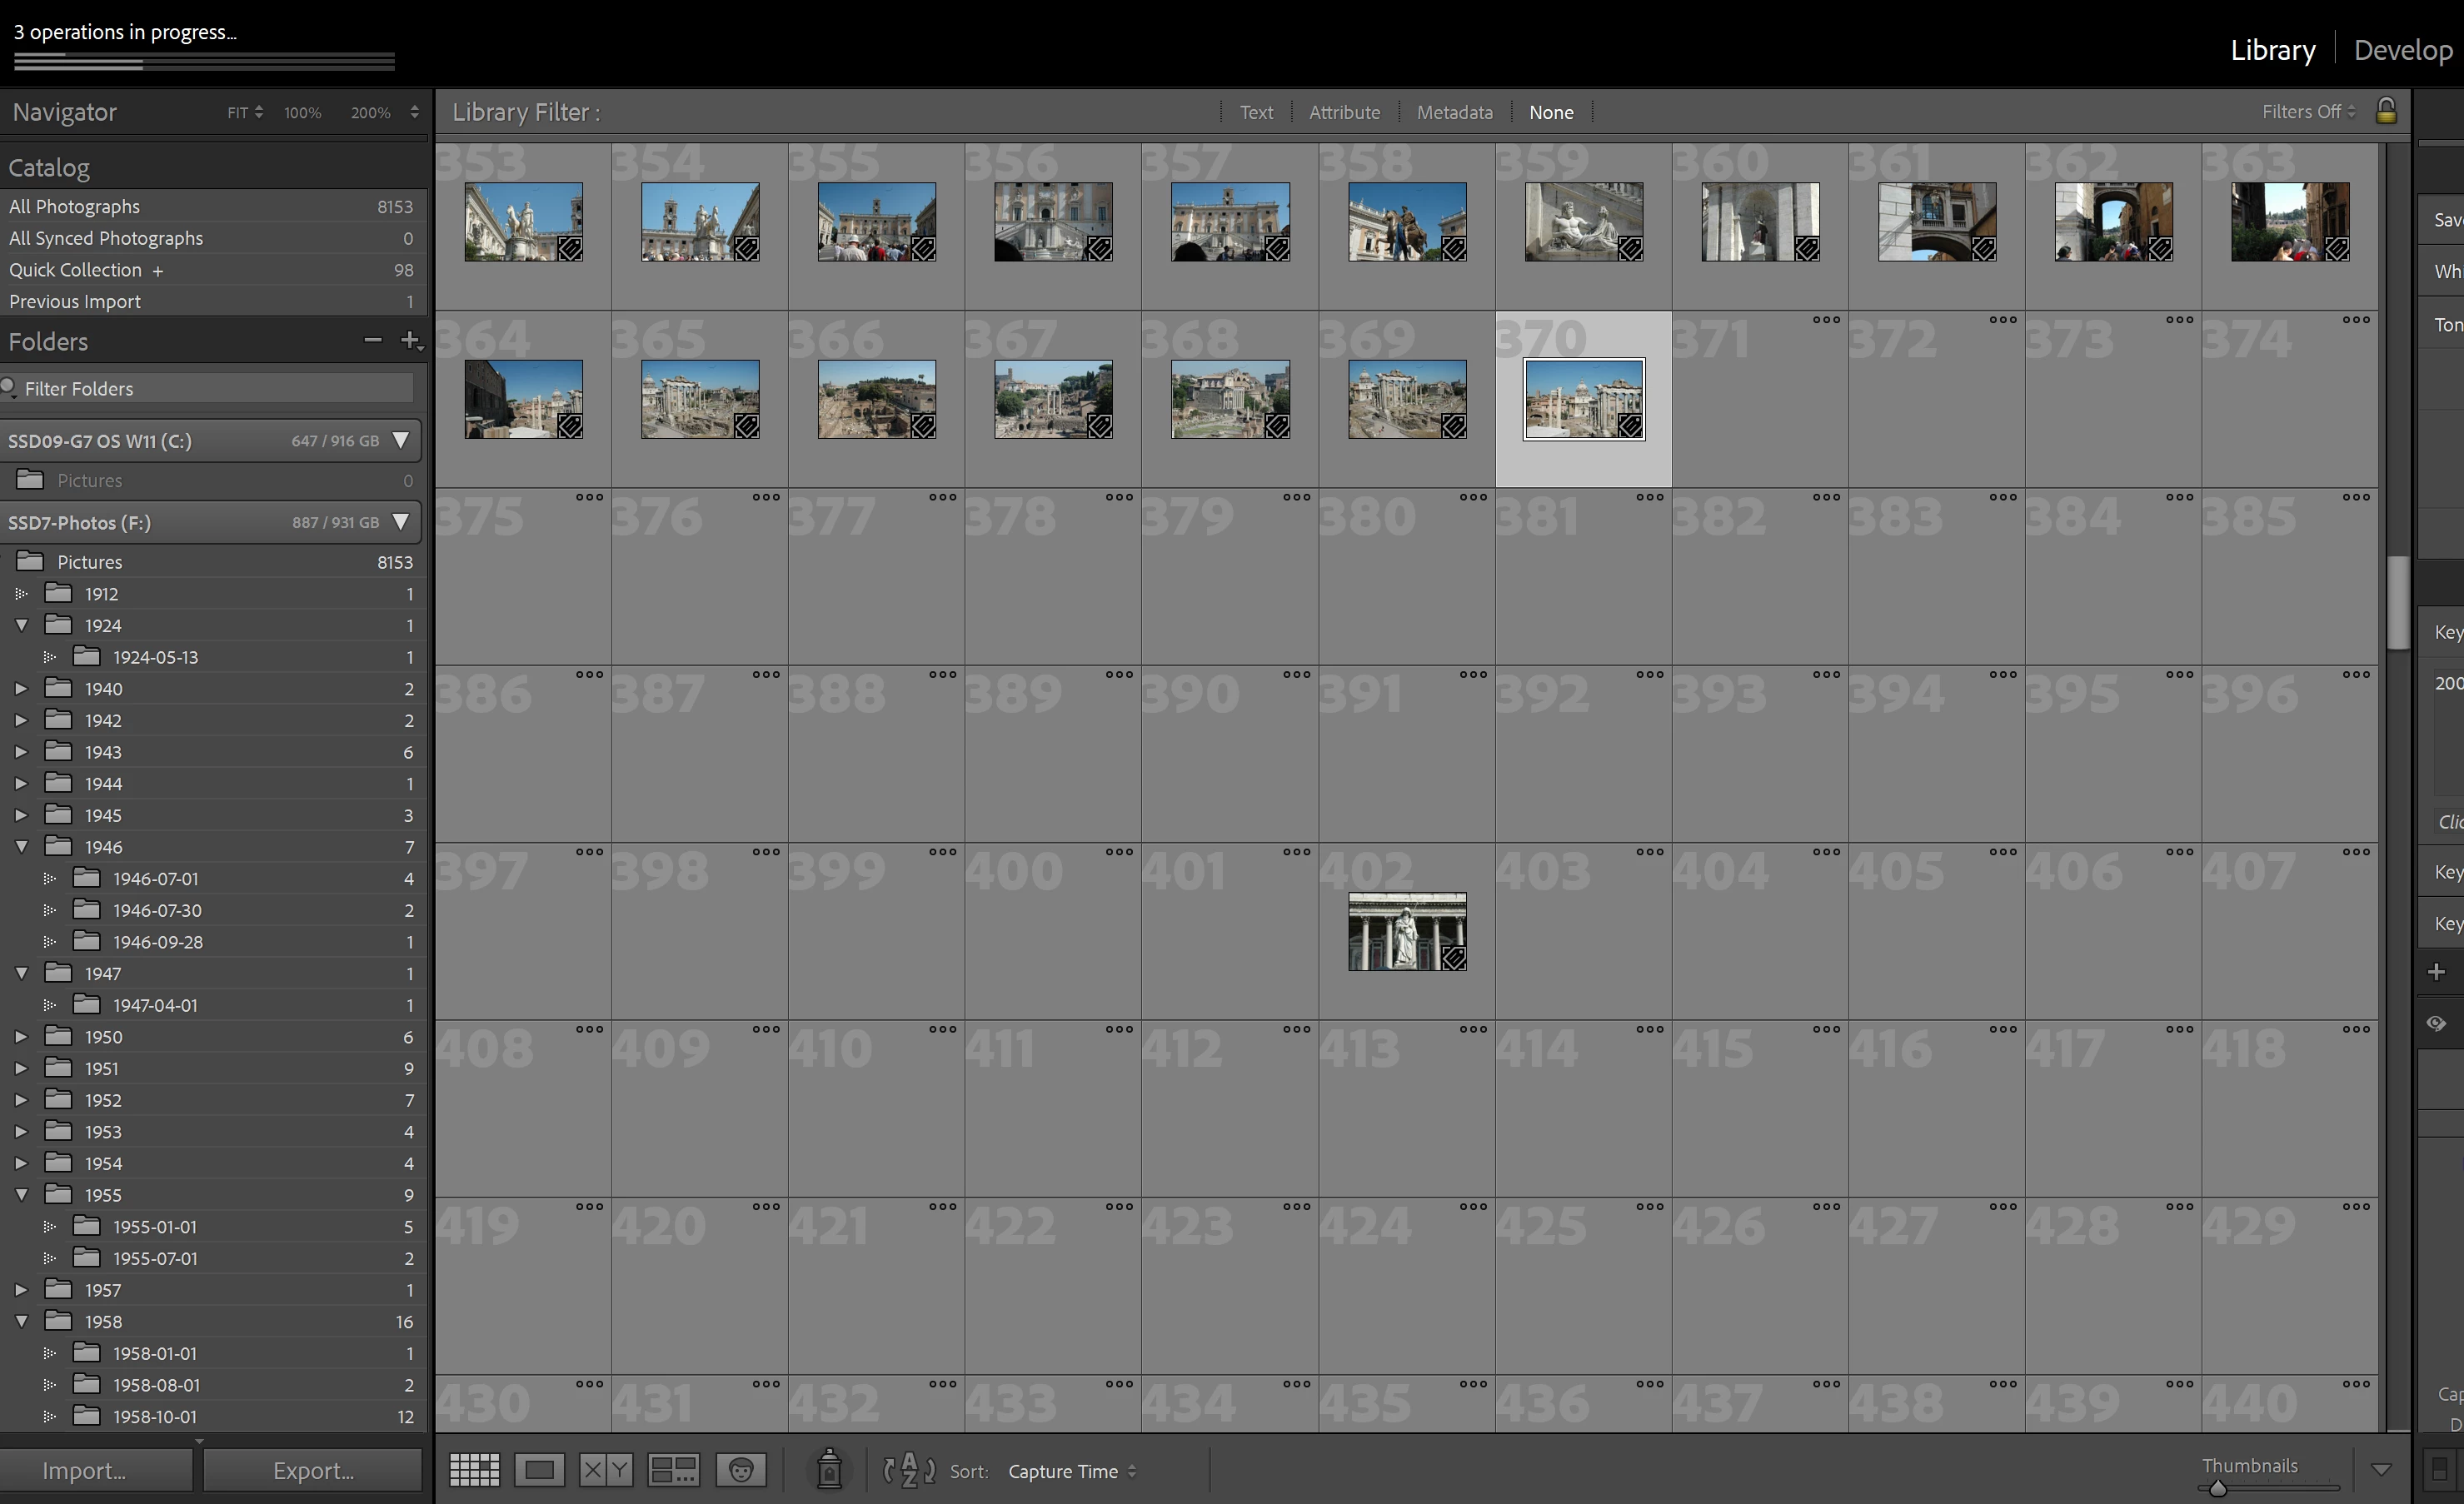
Task: Select the Metadata filter tab
Action: click(1454, 112)
